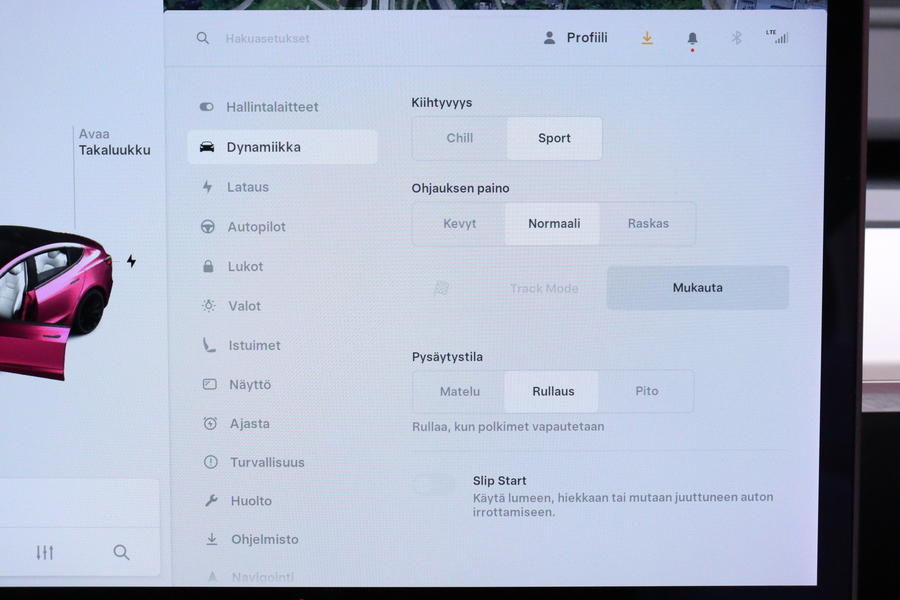
Task: Click the charging bolt icon beside car
Action: click(131, 261)
